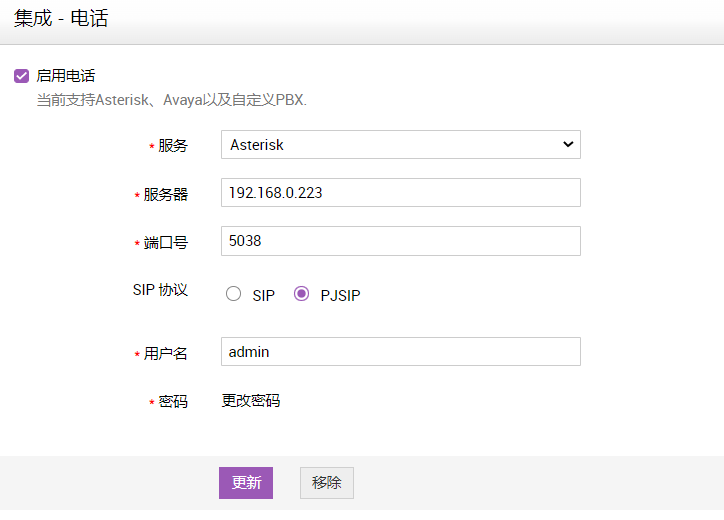This screenshot has height=520, width=724.
Task: Click the SIP 协议 label
Action: [160, 290]
